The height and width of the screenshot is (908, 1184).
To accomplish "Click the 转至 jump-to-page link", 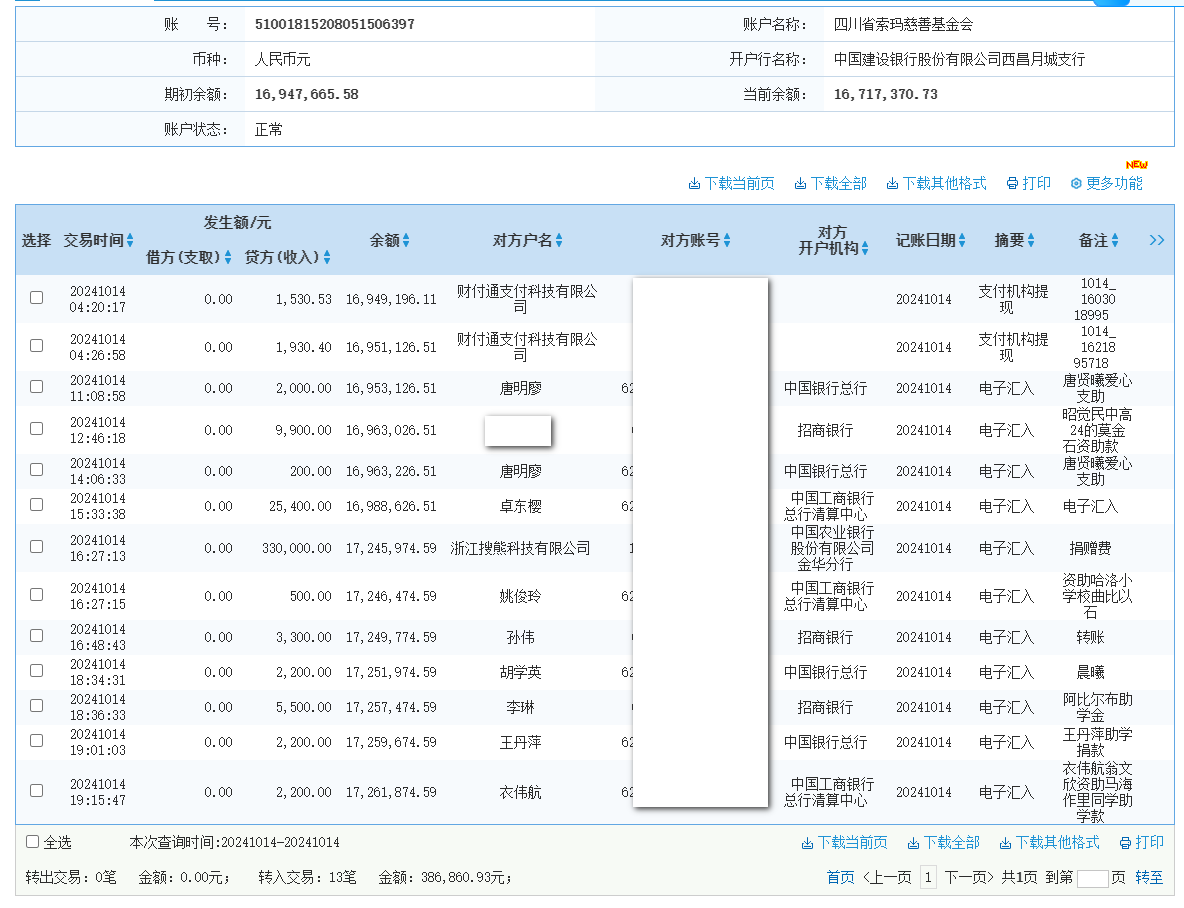I will [1150, 877].
